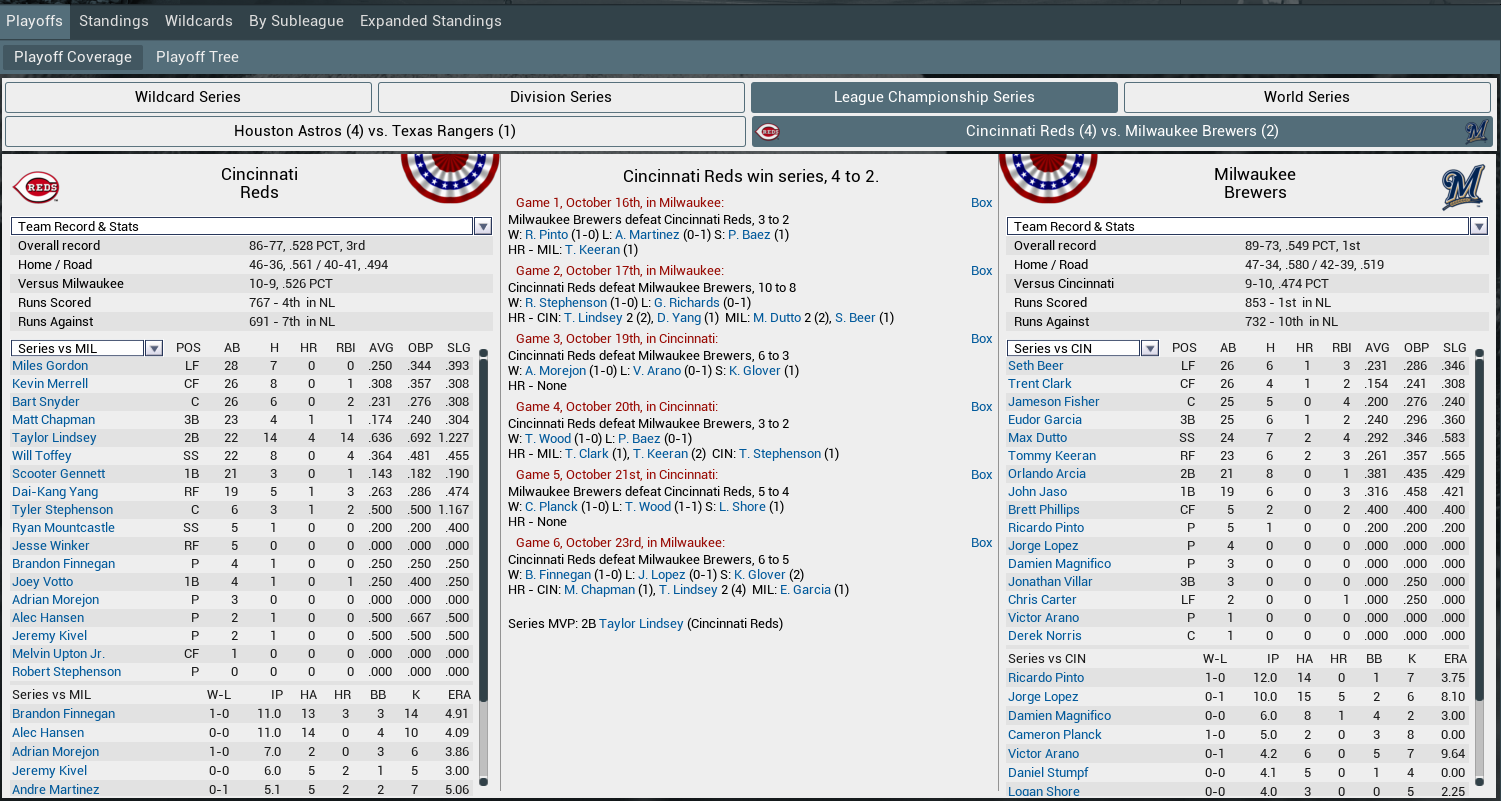Click the Reds ERA column header
Image resolution: width=1501 pixels, height=801 pixels.
point(457,695)
